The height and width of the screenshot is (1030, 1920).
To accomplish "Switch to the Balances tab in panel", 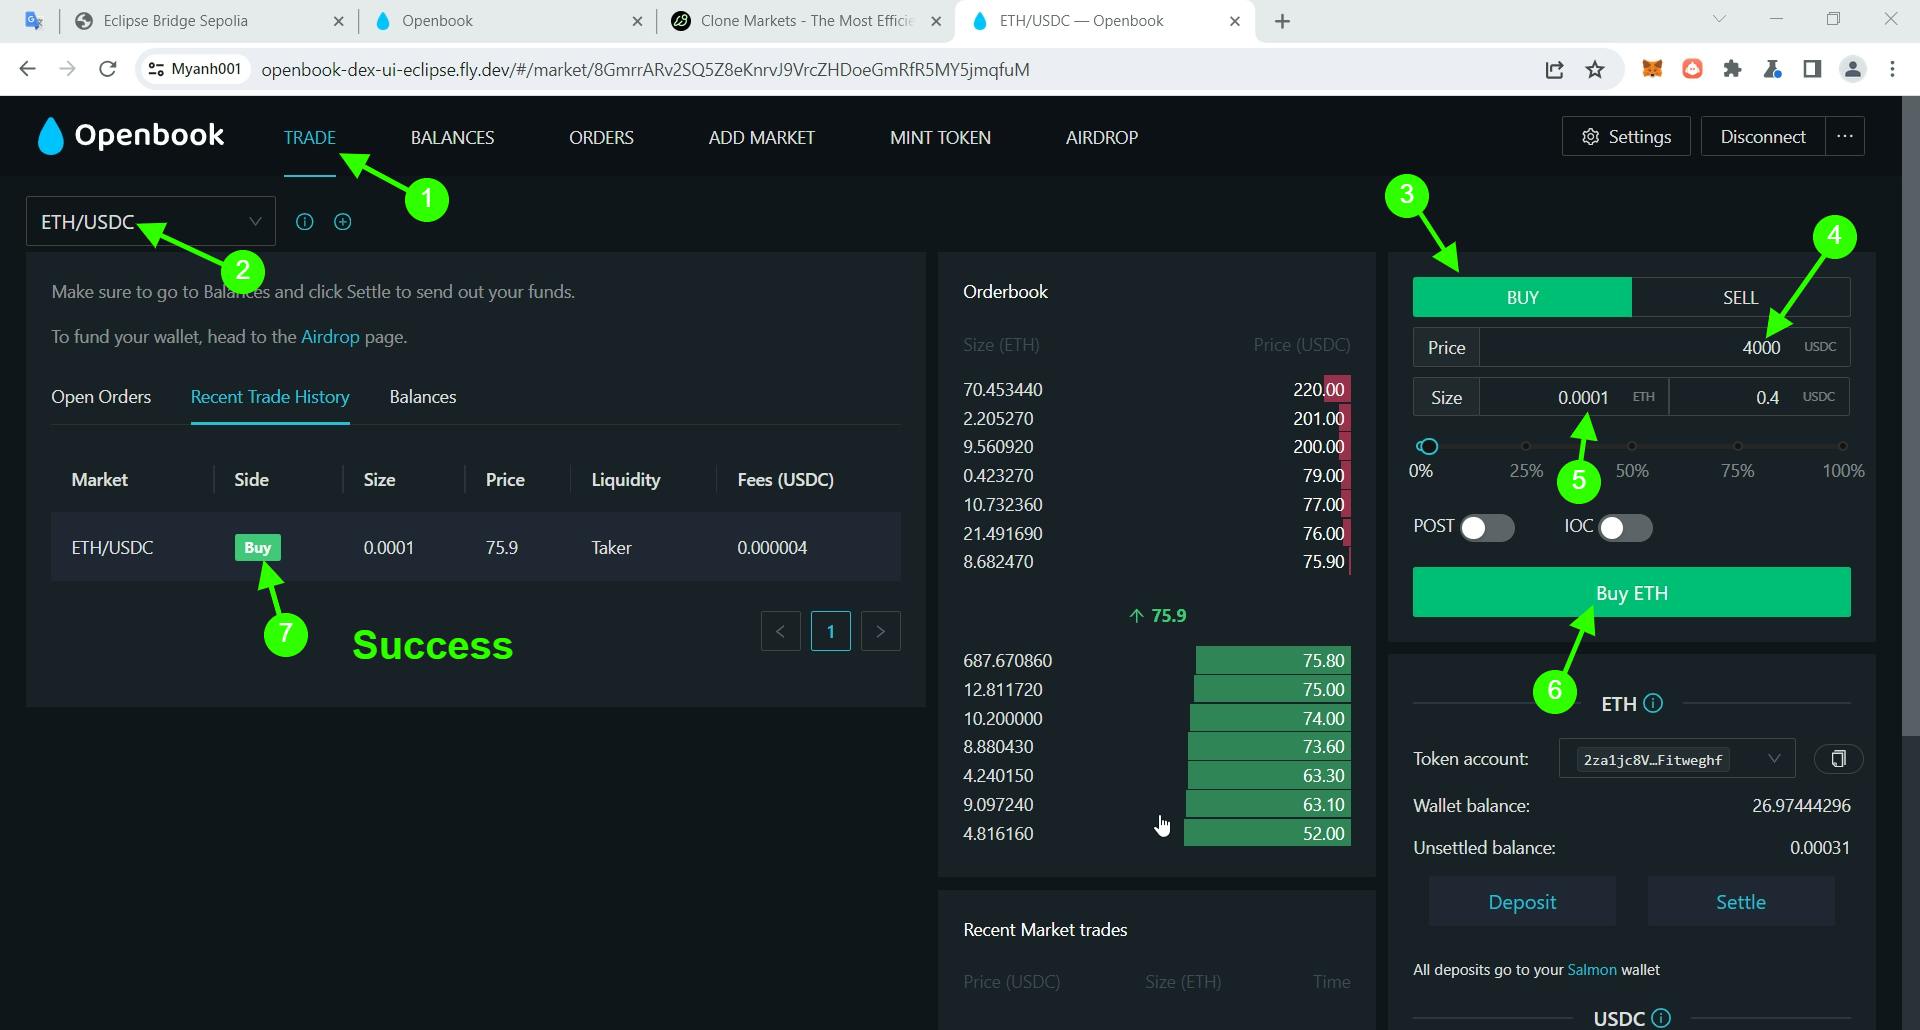I will (x=422, y=397).
